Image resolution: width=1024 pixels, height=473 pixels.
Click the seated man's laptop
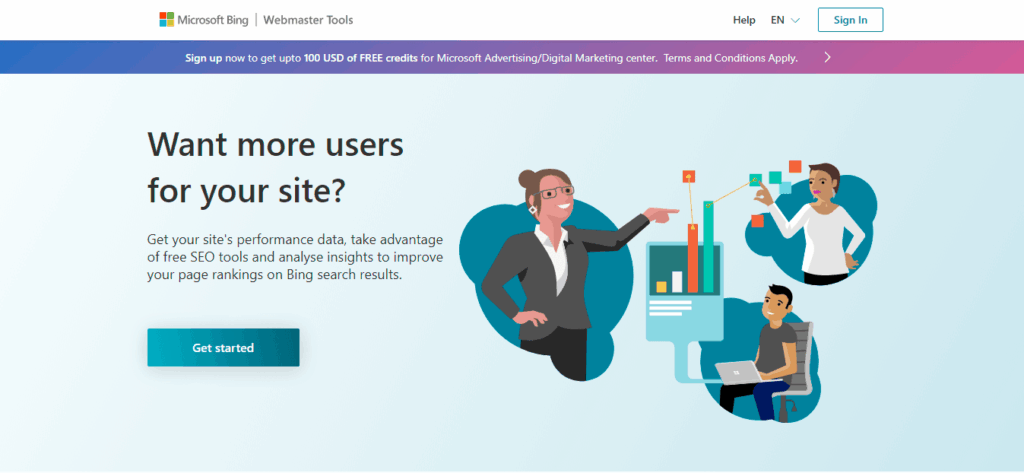(738, 371)
